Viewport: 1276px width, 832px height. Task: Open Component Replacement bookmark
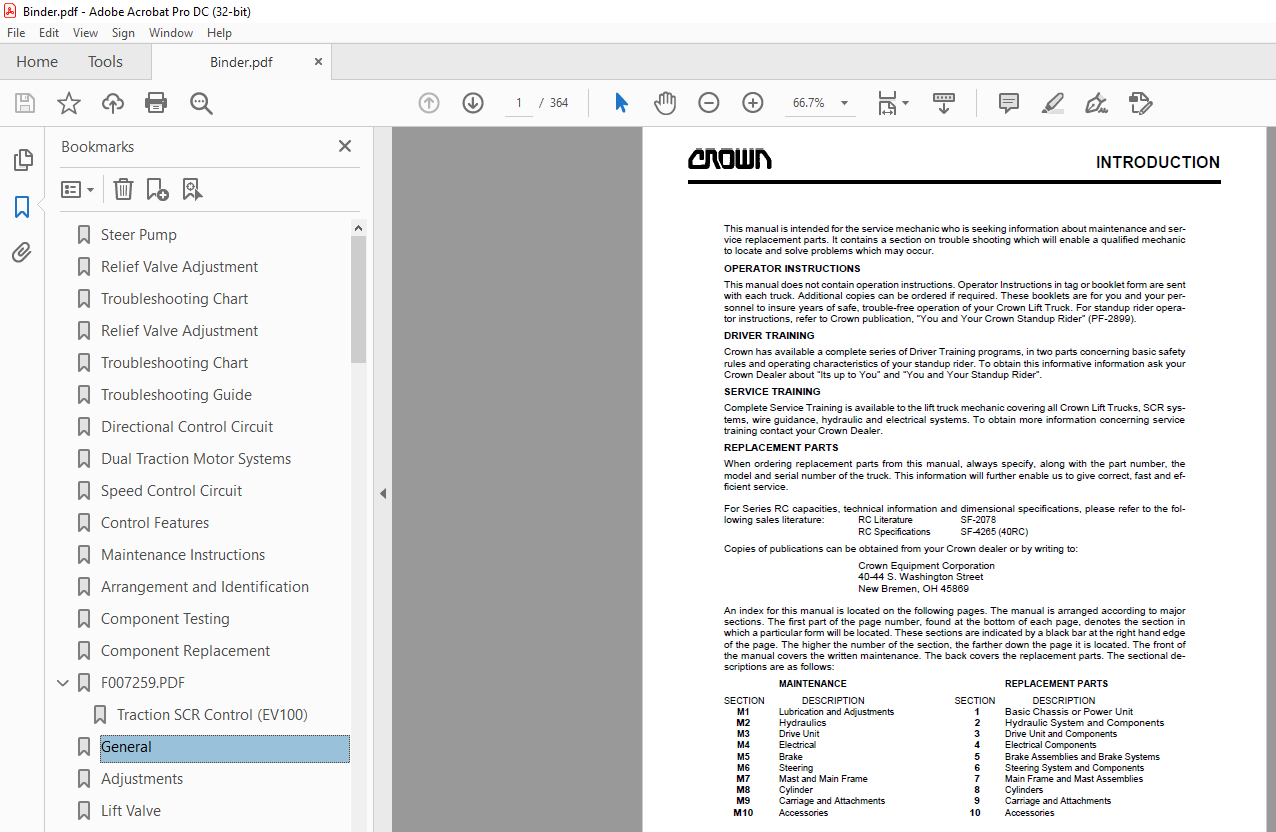[185, 651]
